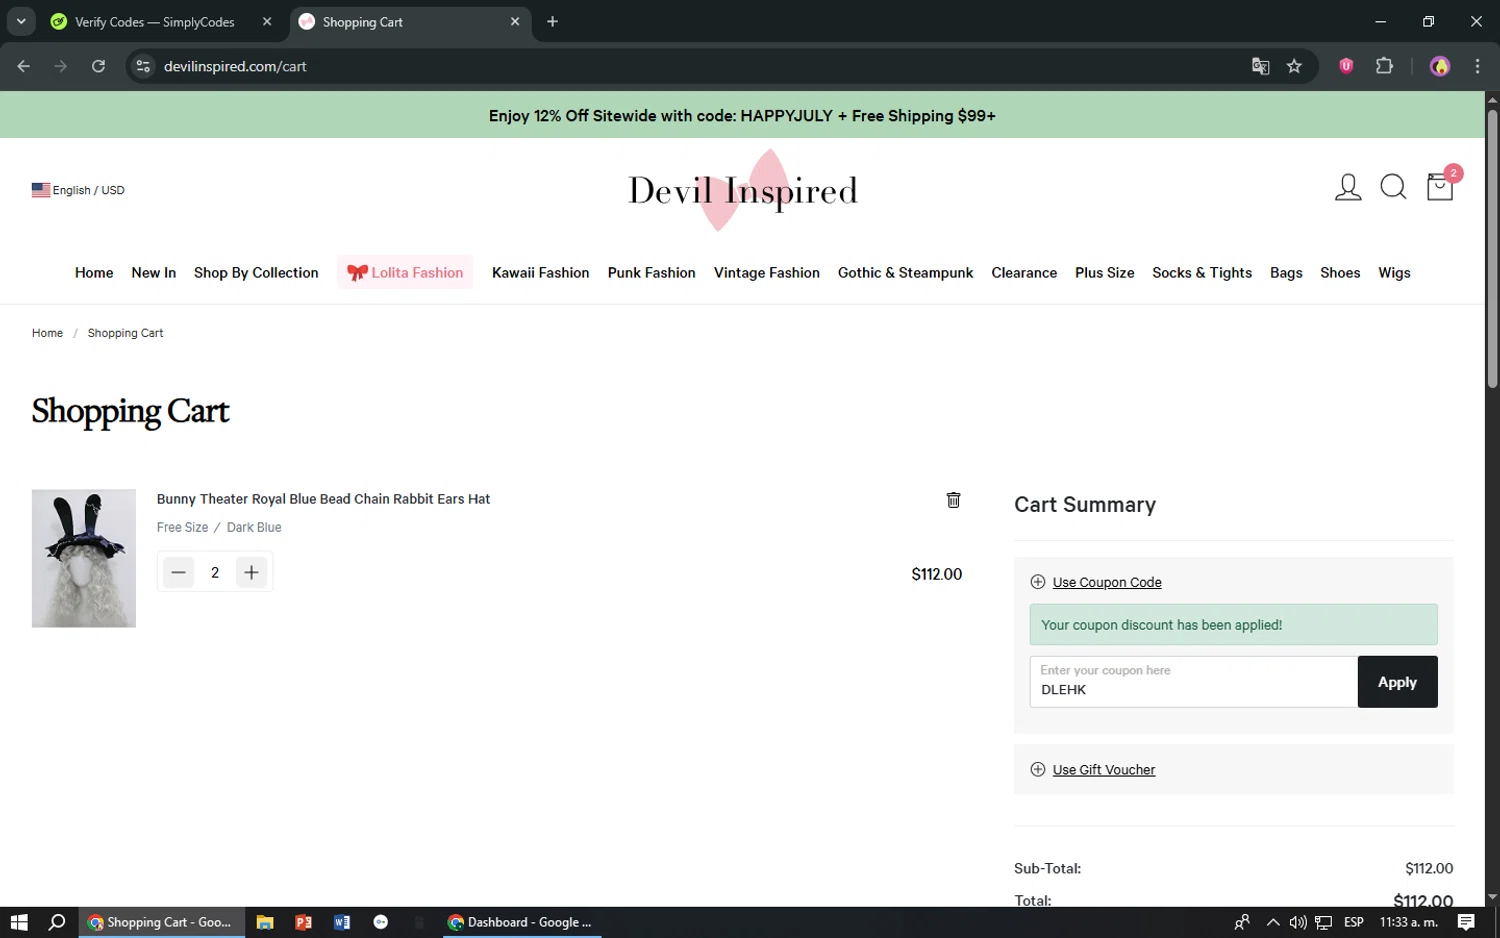Image resolution: width=1500 pixels, height=938 pixels.
Task: Switch to the Dashboard - Google taskbar window
Action: click(521, 922)
